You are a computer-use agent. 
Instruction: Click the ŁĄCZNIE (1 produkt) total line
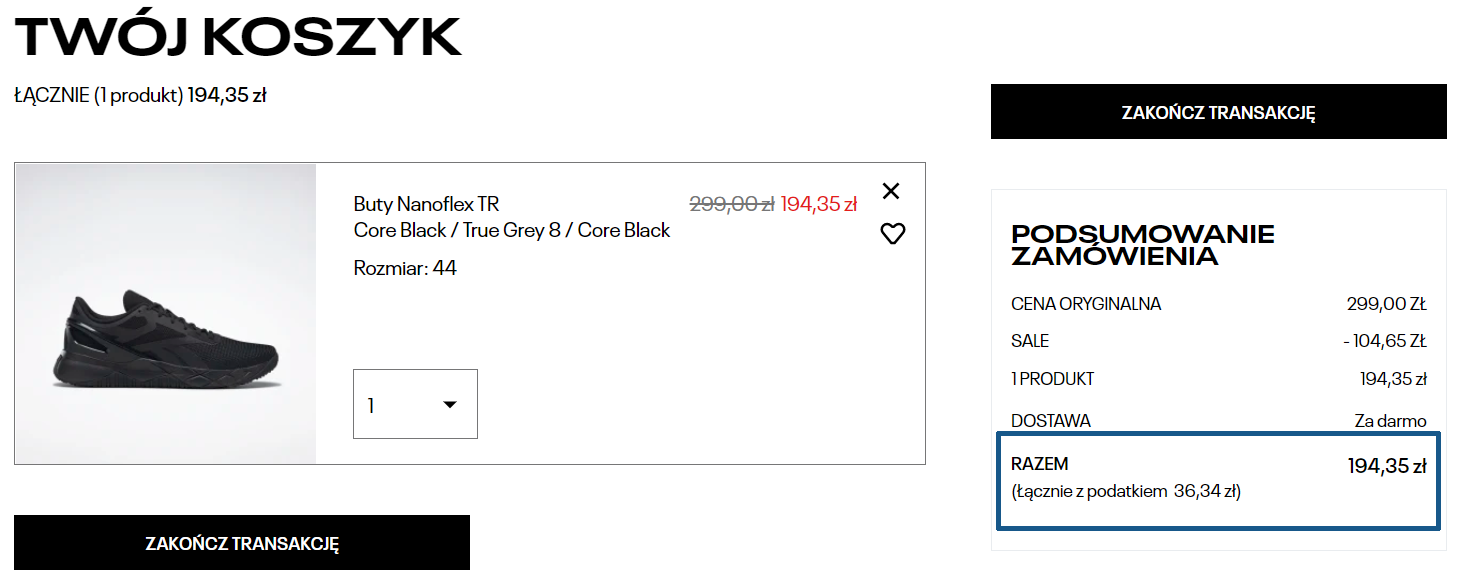[140, 96]
